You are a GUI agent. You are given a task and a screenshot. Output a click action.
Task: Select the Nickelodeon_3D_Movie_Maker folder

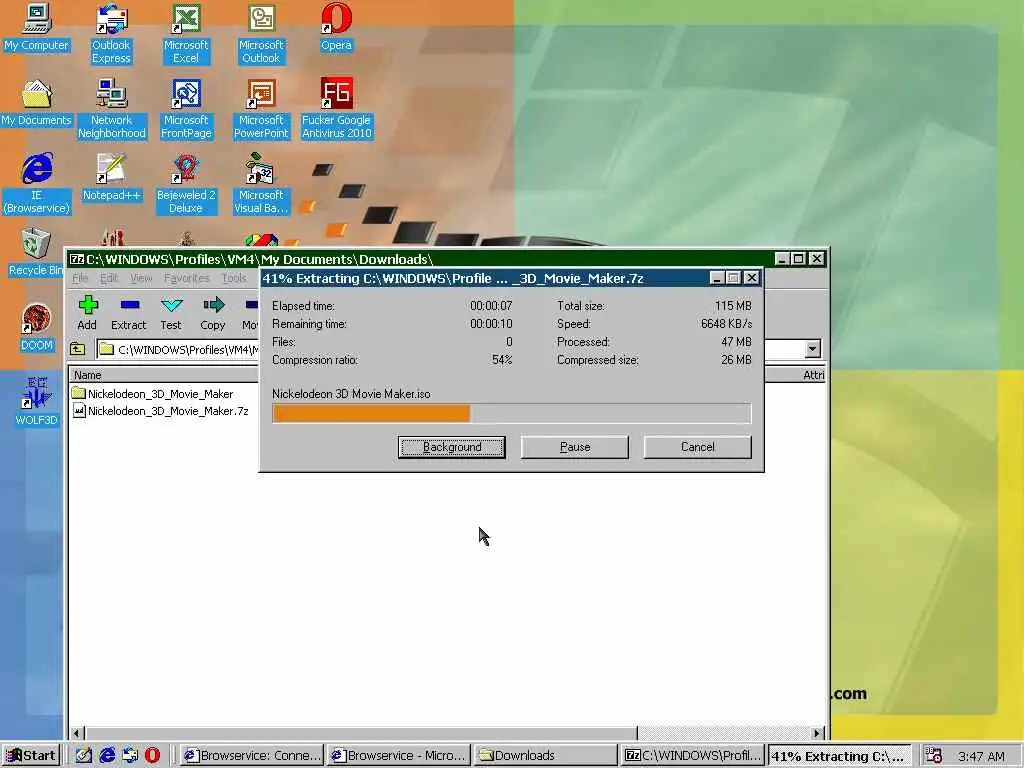click(153, 394)
